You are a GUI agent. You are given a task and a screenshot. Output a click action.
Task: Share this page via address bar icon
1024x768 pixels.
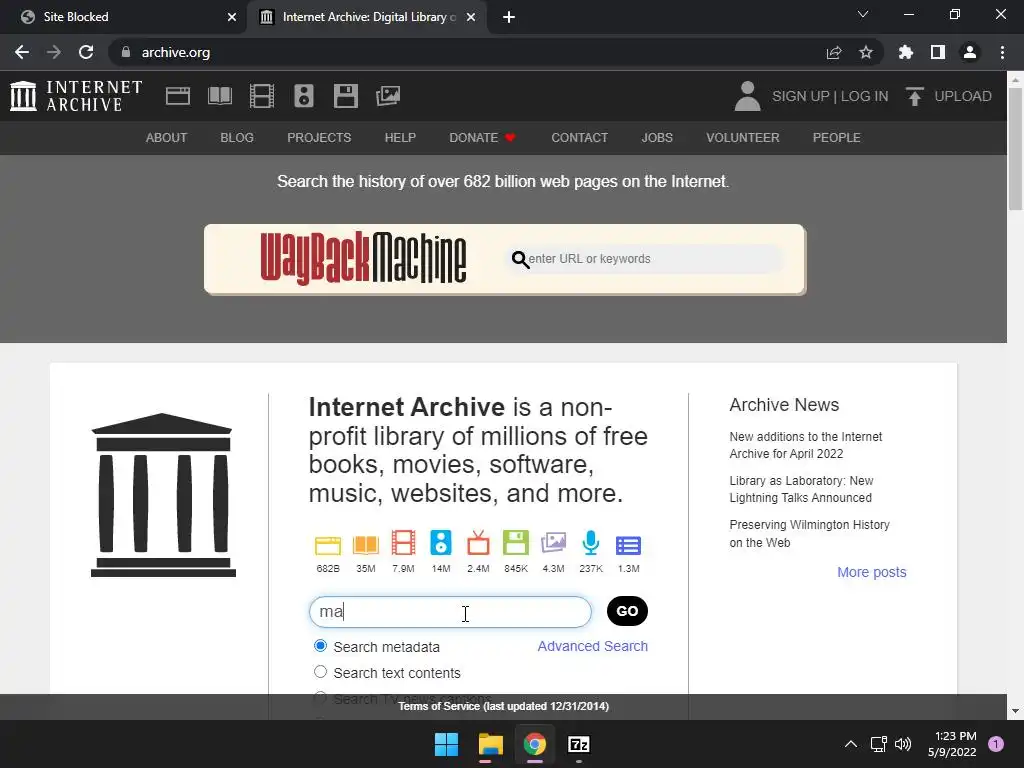click(834, 52)
